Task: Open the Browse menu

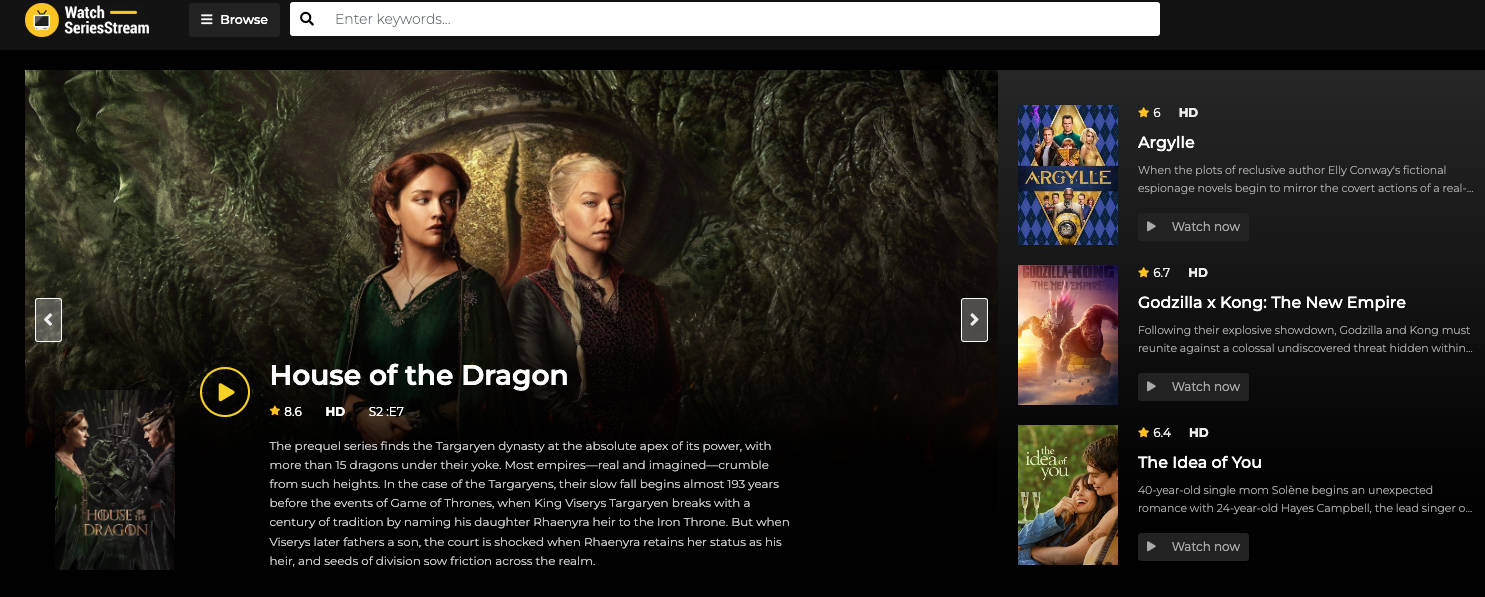Action: point(234,19)
